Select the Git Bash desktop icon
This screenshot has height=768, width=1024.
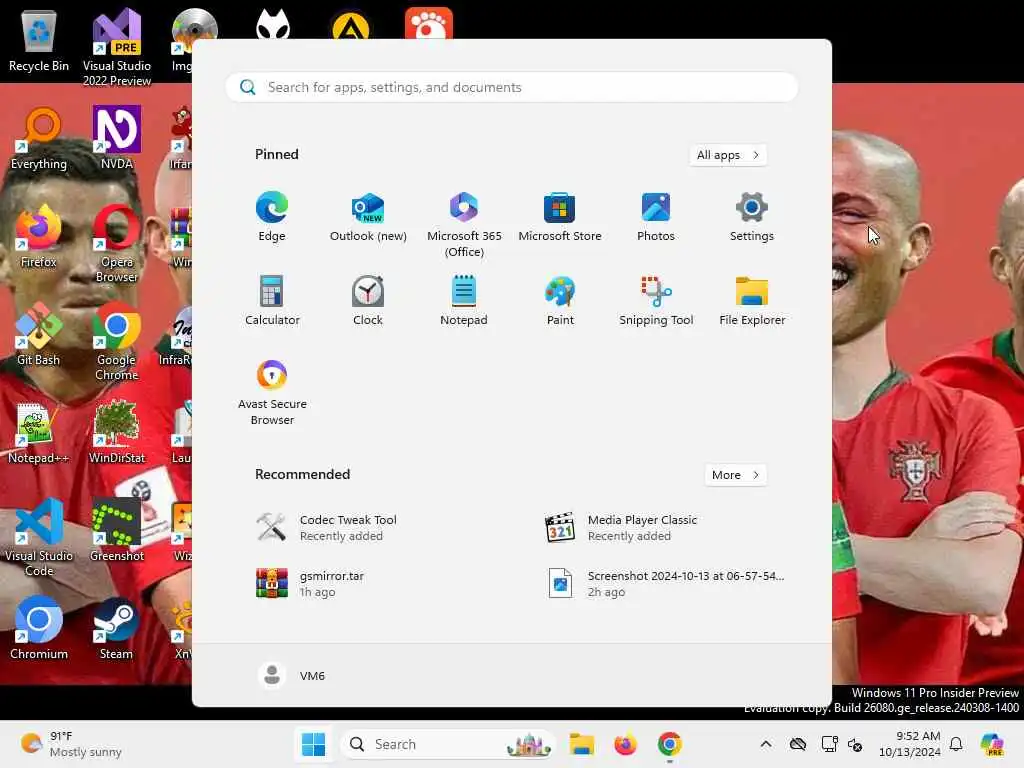tap(39, 334)
